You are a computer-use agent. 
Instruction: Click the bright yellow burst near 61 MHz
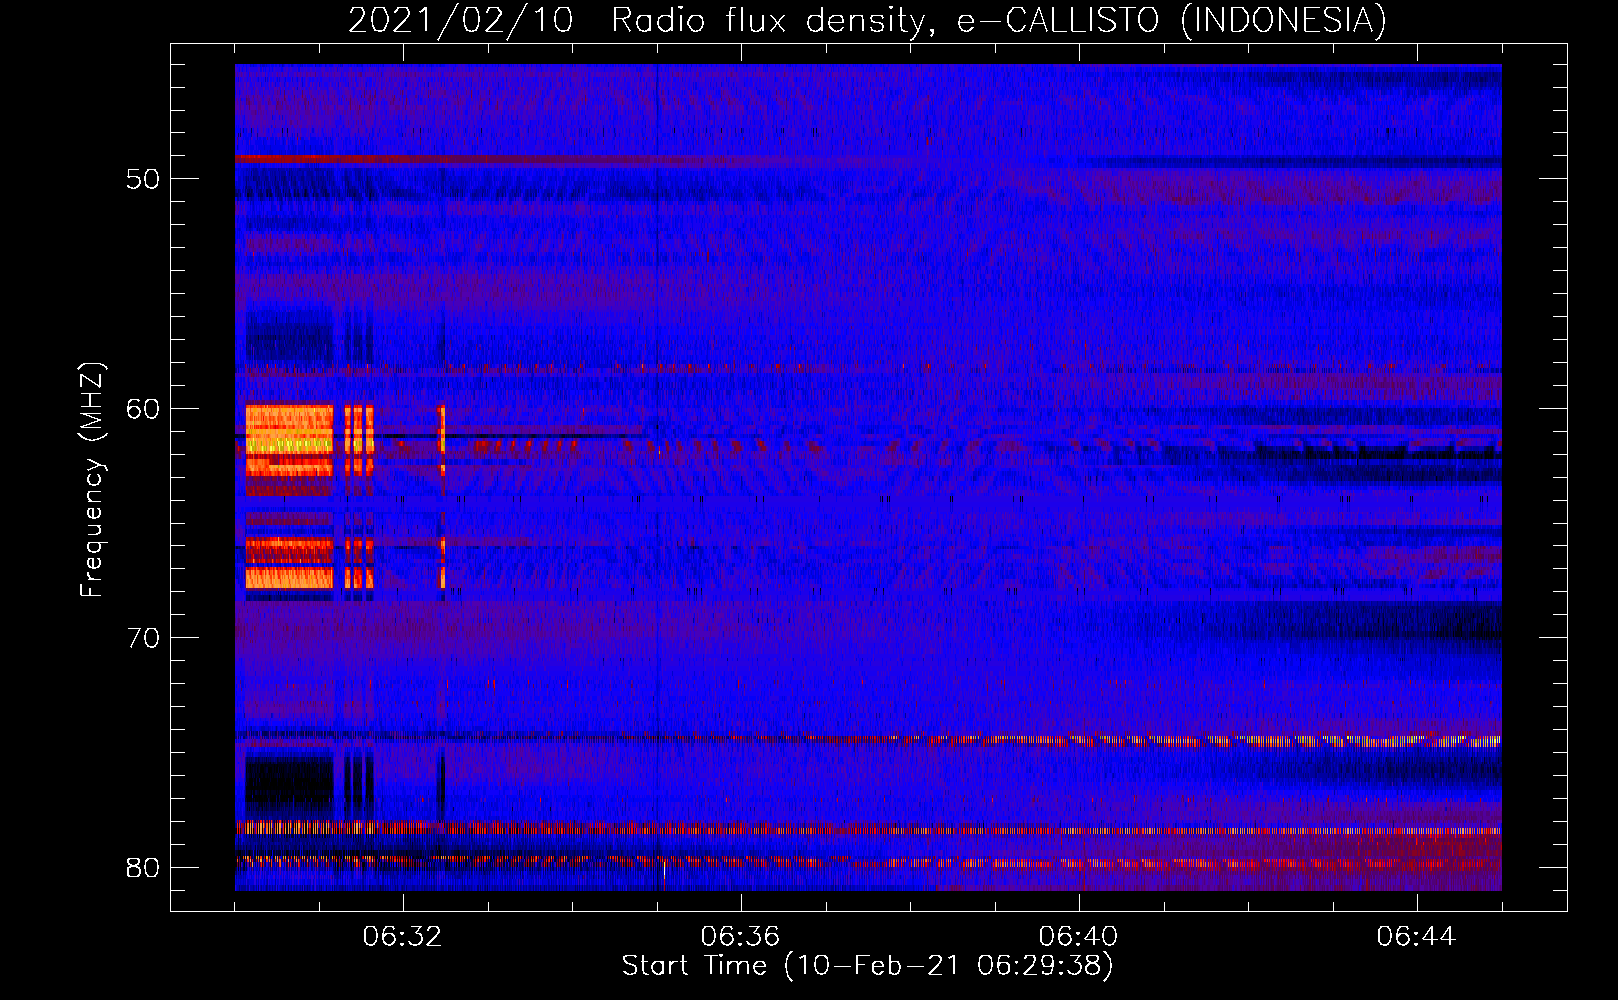(x=289, y=439)
